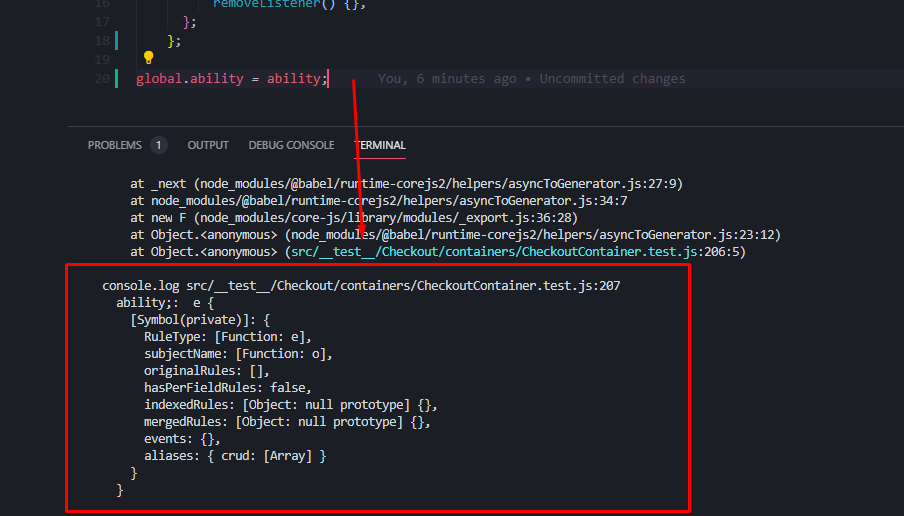
Task: Click the 'indexedRules: [Object: null prototype]' line
Action: 291,405
